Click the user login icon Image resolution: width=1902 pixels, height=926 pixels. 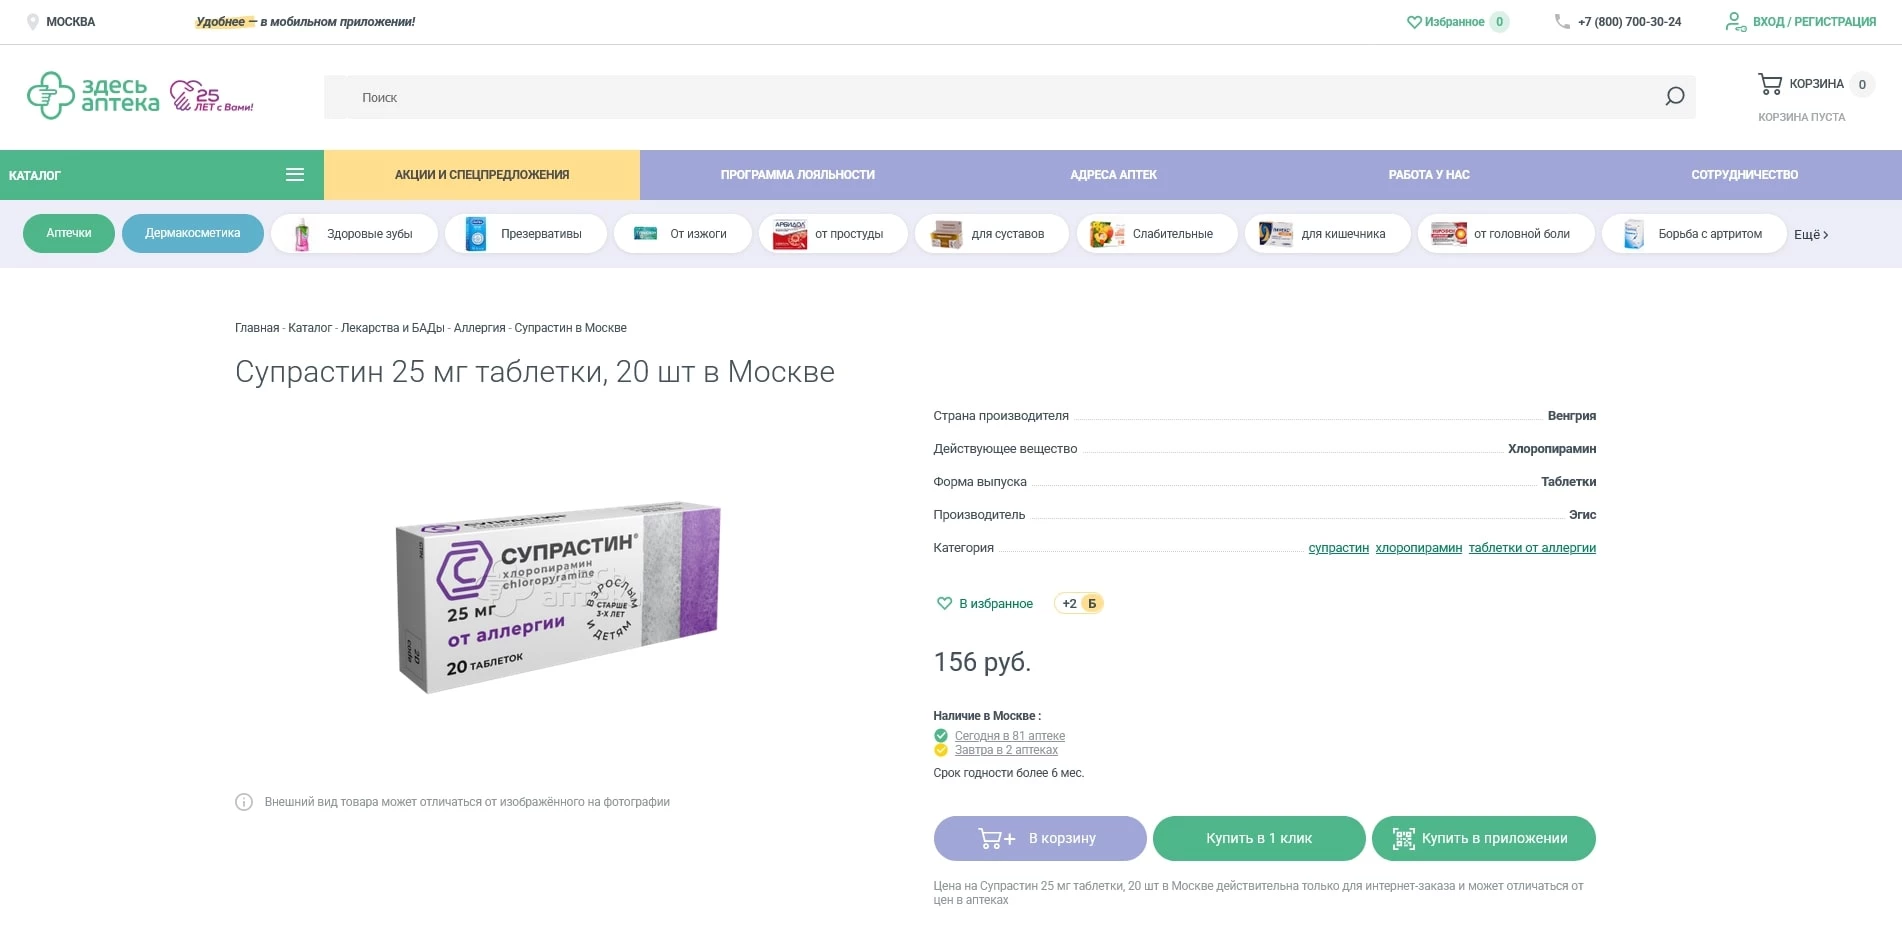click(x=1735, y=22)
